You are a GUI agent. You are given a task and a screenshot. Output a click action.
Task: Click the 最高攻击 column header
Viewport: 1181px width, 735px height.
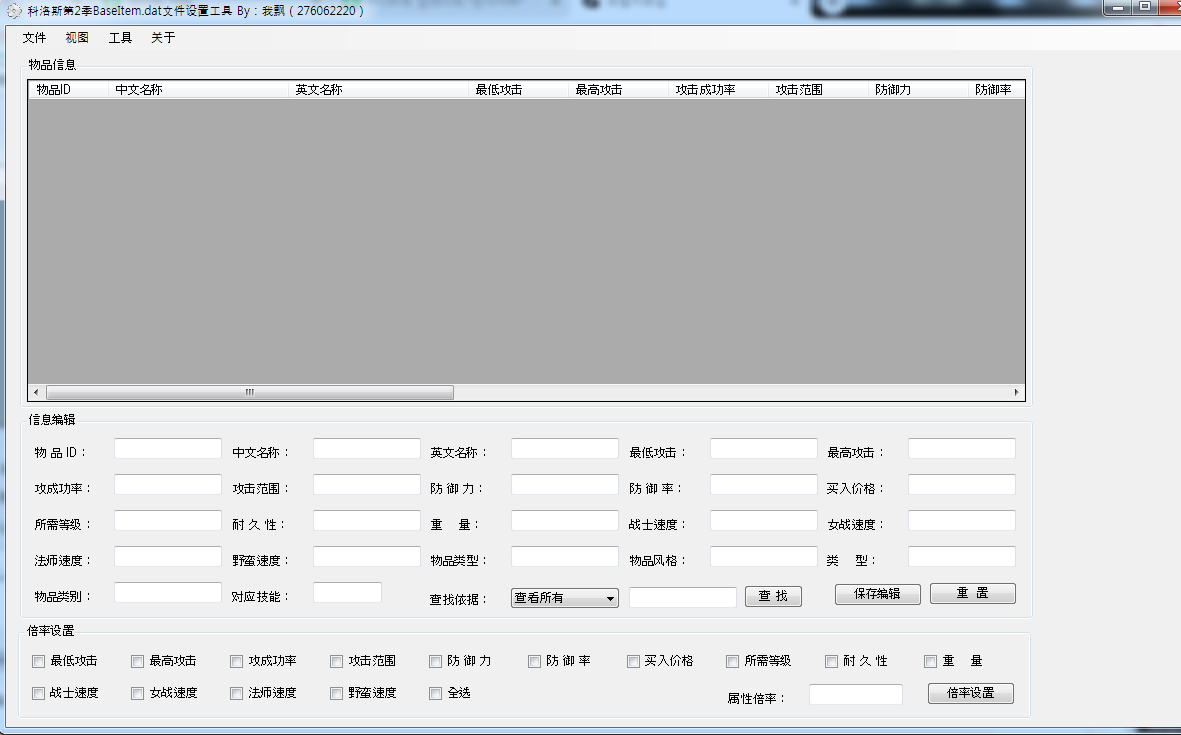coord(618,90)
